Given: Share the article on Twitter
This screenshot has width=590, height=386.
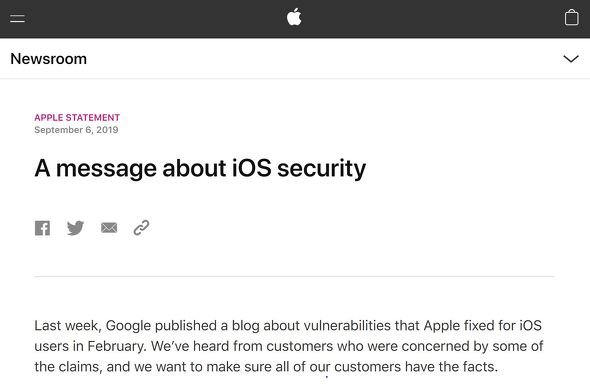Looking at the screenshot, I should (x=76, y=228).
